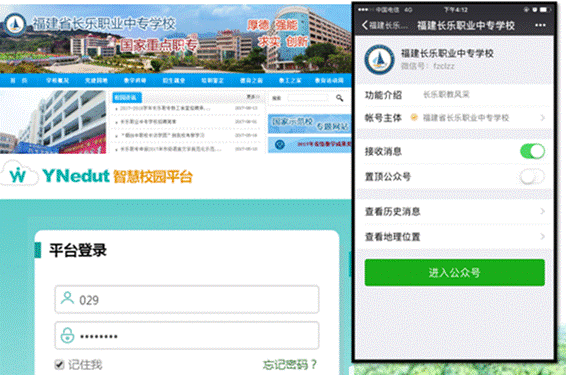Screen dimensions: 566x375
Task: Click the user icon in the username field
Action: 67,298
